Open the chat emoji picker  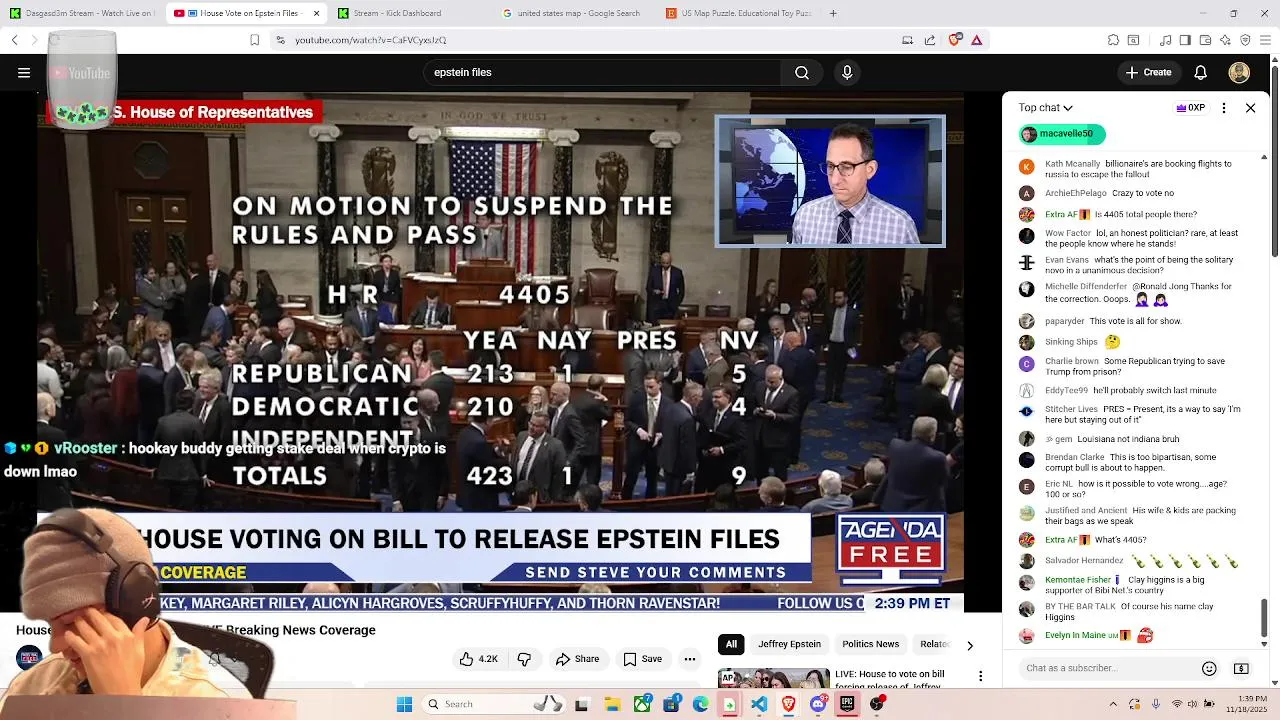coord(1209,668)
